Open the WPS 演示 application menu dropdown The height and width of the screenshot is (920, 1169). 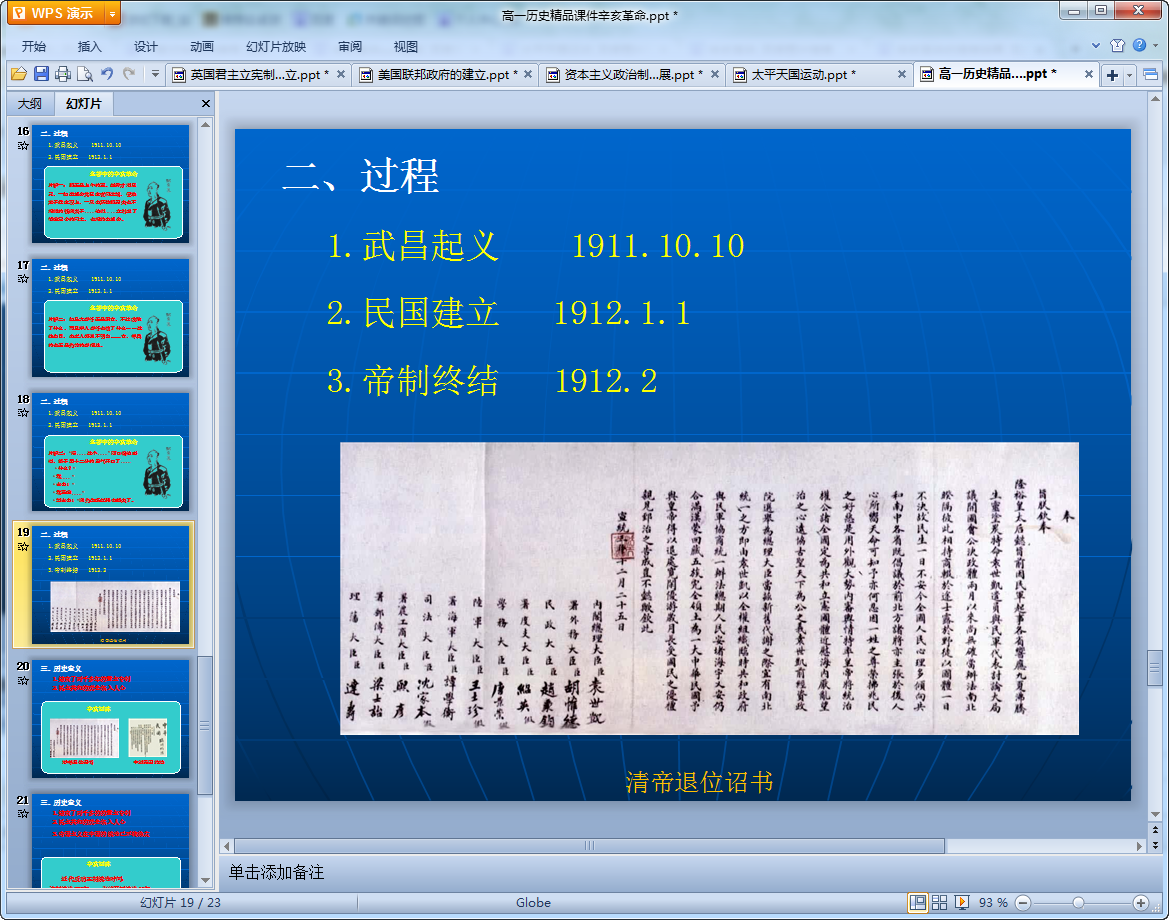coord(112,13)
